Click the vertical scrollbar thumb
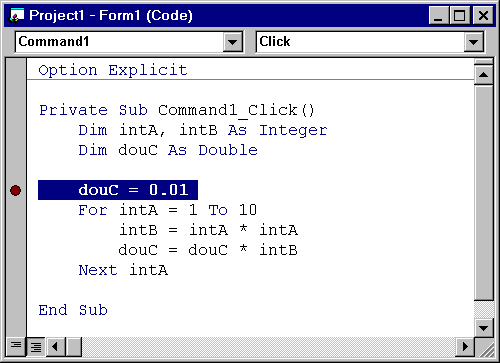The width and height of the screenshot is (500, 363). click(x=484, y=192)
